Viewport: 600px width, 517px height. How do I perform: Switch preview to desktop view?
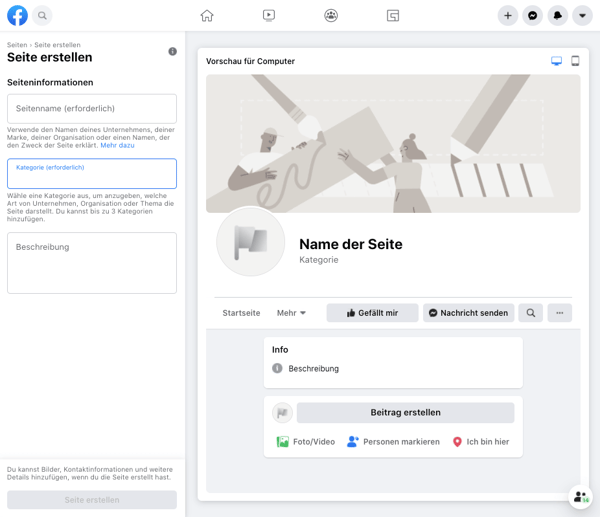[x=557, y=61]
